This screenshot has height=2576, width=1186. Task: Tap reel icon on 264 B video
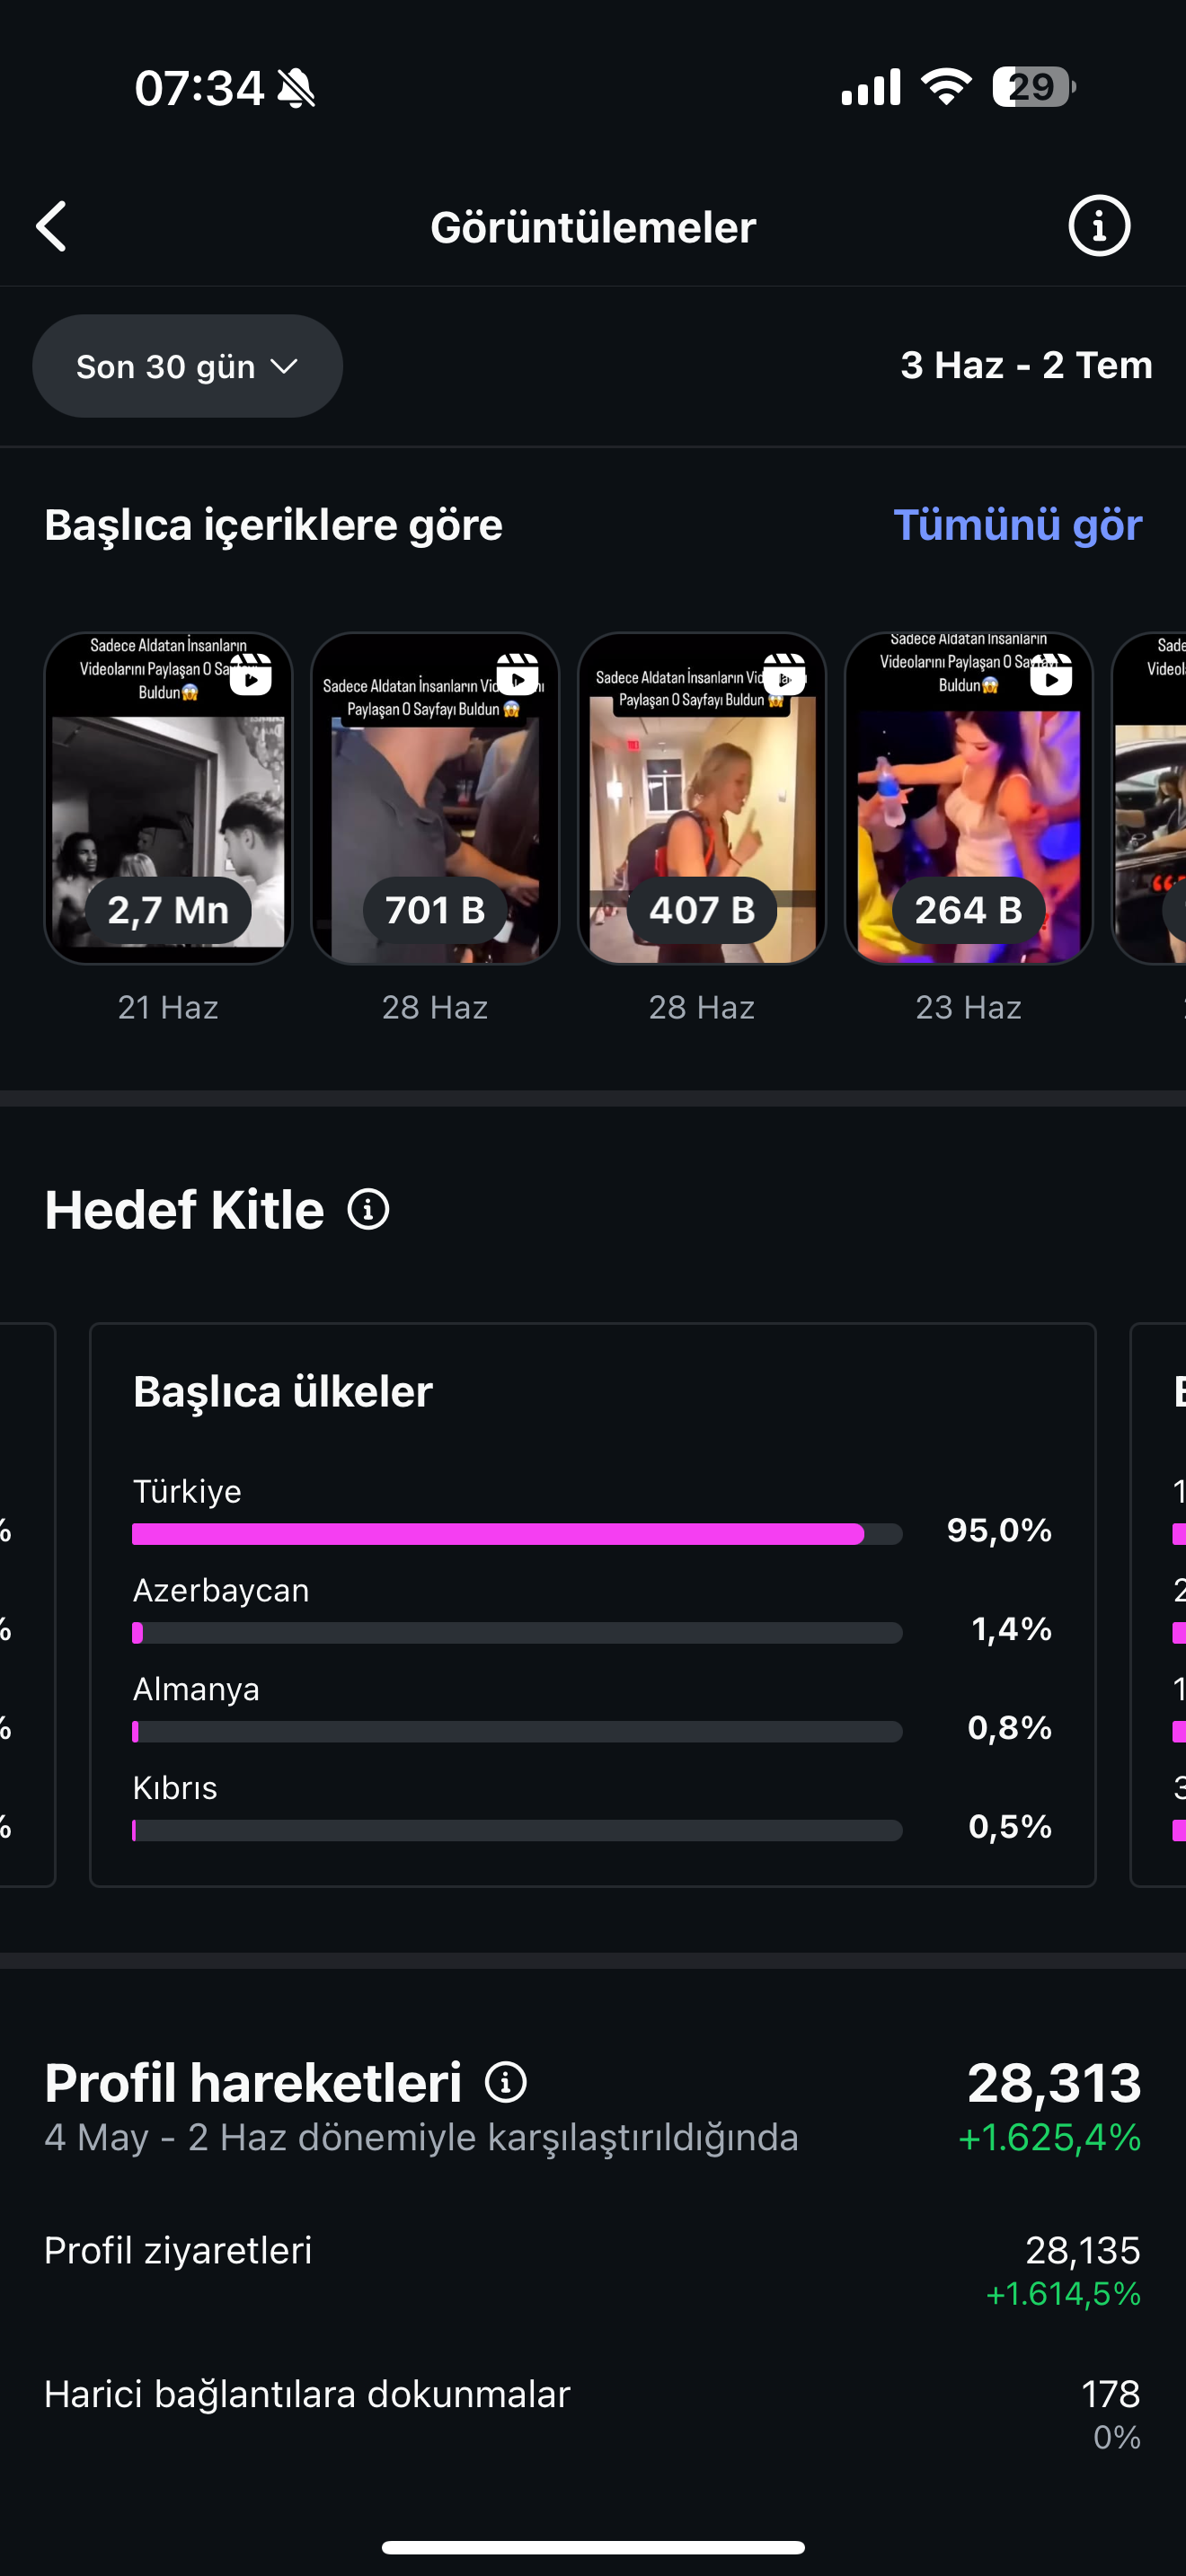[1051, 674]
